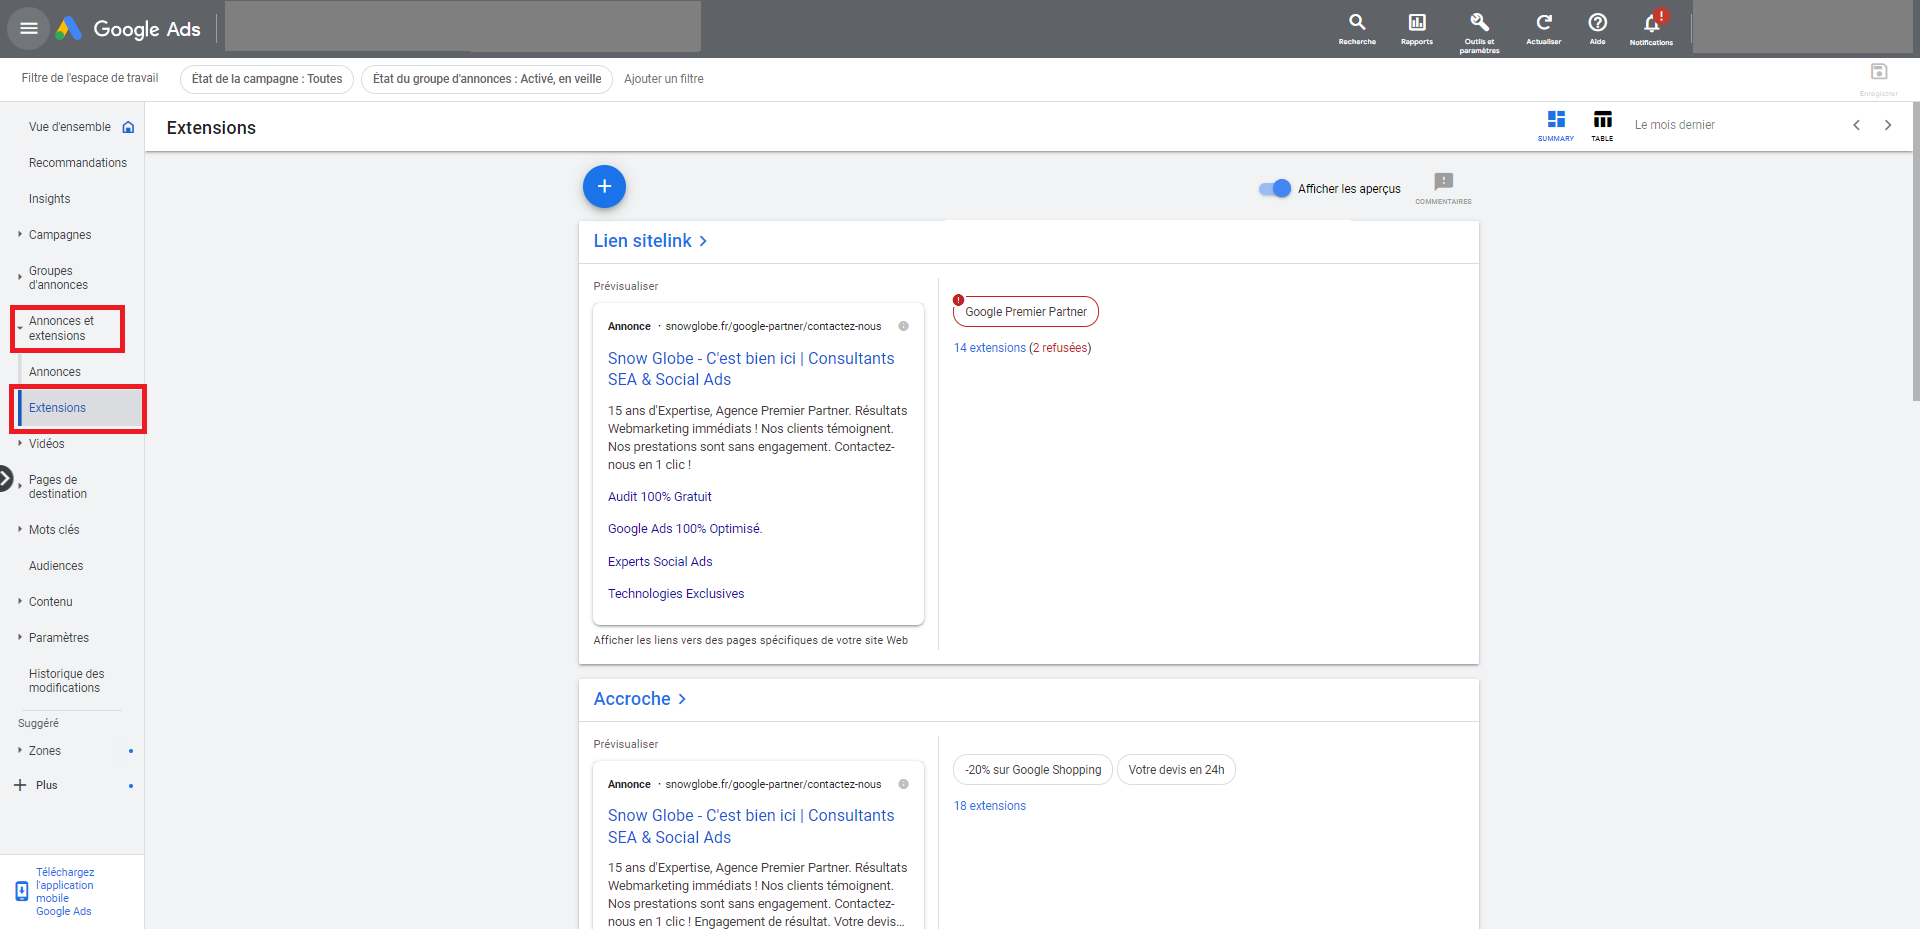Click info icon on Accroche ad preview
The width and height of the screenshot is (1920, 929).
coord(903,784)
